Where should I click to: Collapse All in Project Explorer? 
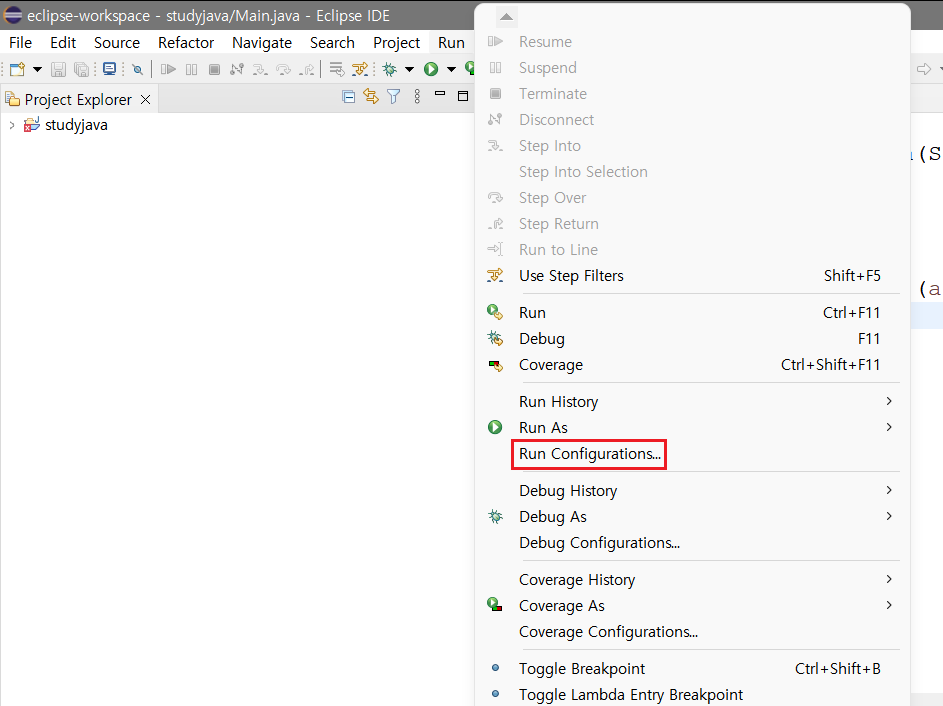tap(348, 97)
